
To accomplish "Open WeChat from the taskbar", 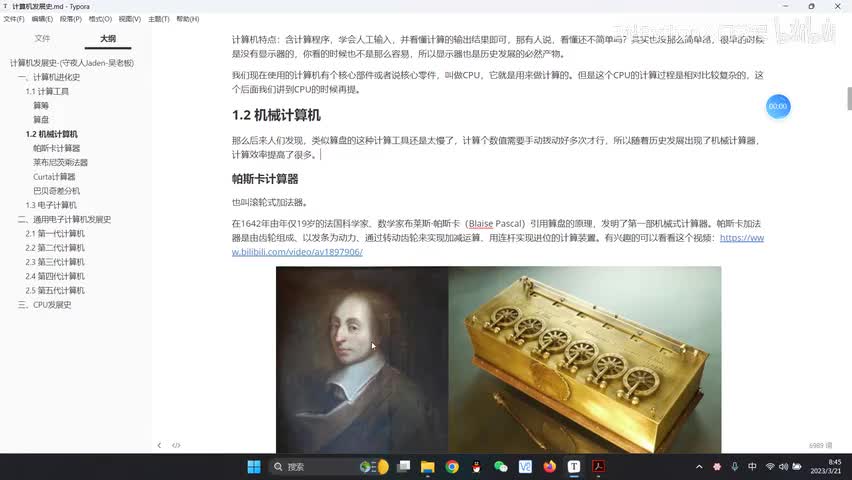I will click(x=500, y=466).
